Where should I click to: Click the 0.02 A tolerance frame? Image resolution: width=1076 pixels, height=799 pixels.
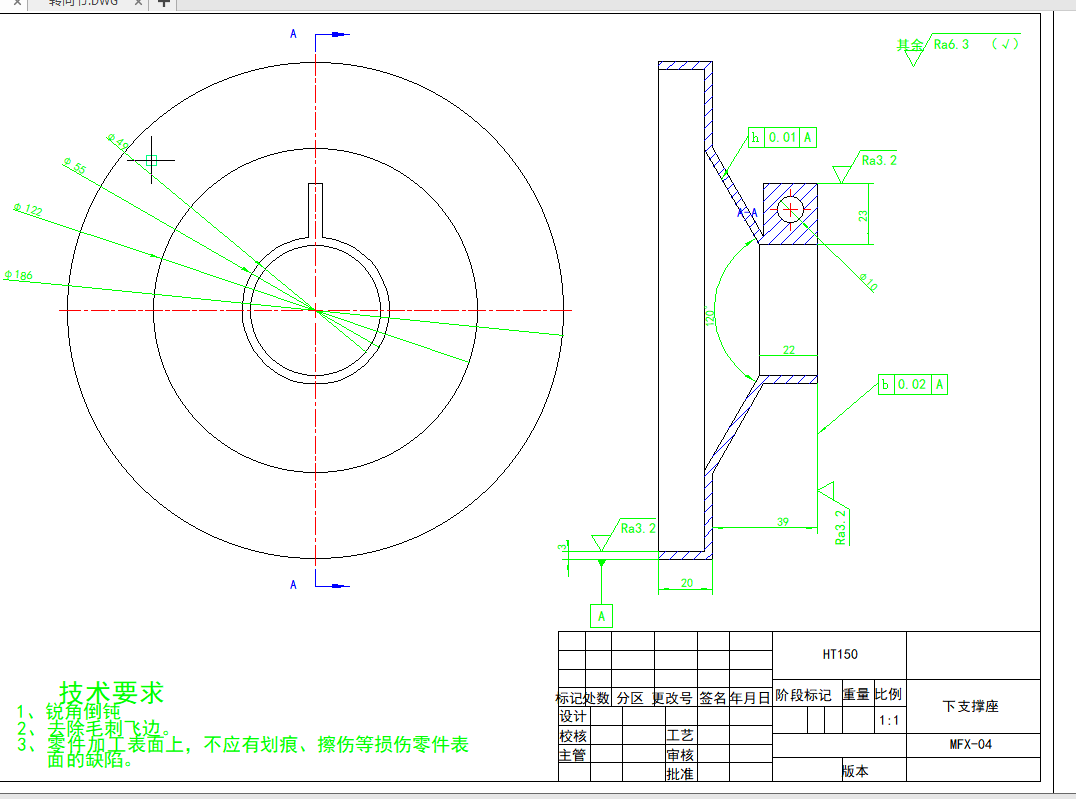click(913, 384)
